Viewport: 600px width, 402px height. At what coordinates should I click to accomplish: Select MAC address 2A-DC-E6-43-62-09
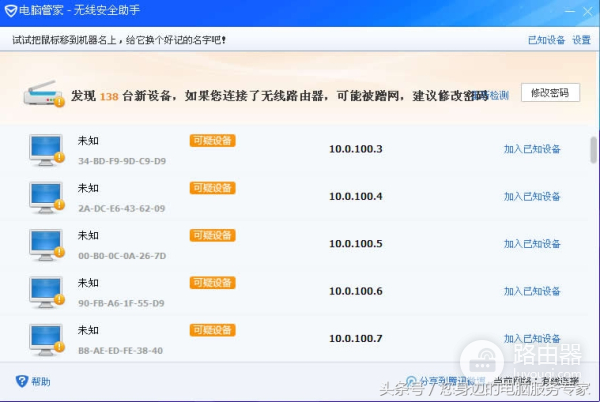pyautogui.click(x=122, y=208)
